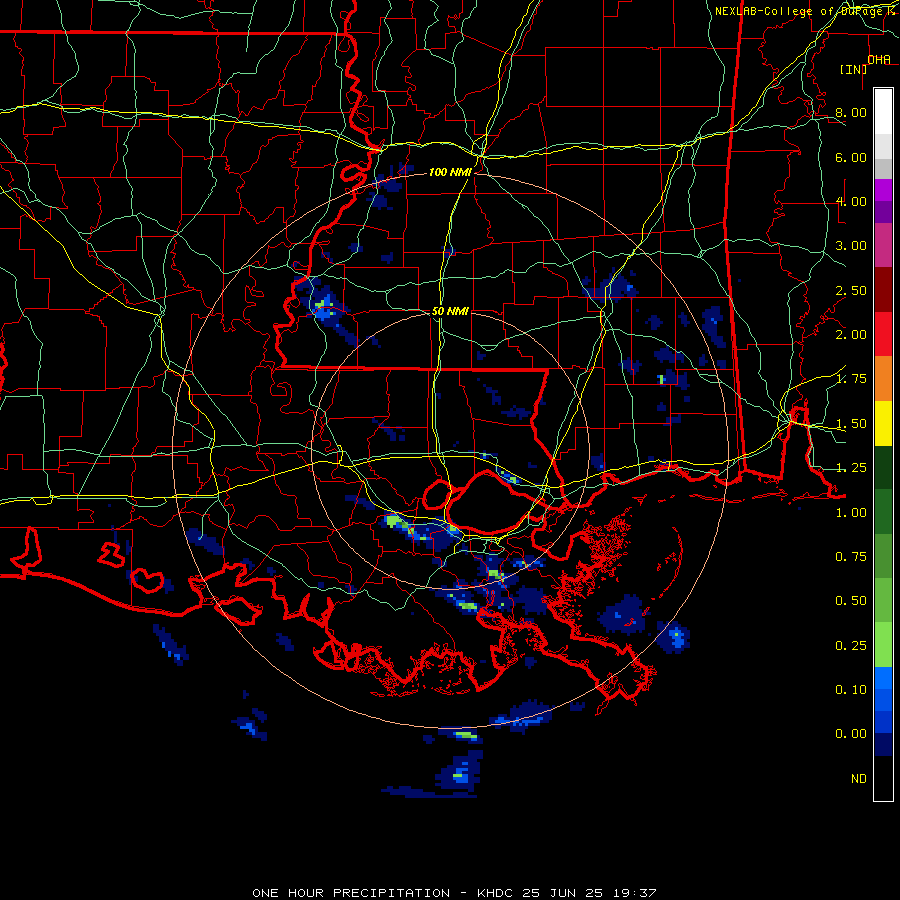Click the '4.00' legend value
The width and height of the screenshot is (900, 900).
coord(851,201)
